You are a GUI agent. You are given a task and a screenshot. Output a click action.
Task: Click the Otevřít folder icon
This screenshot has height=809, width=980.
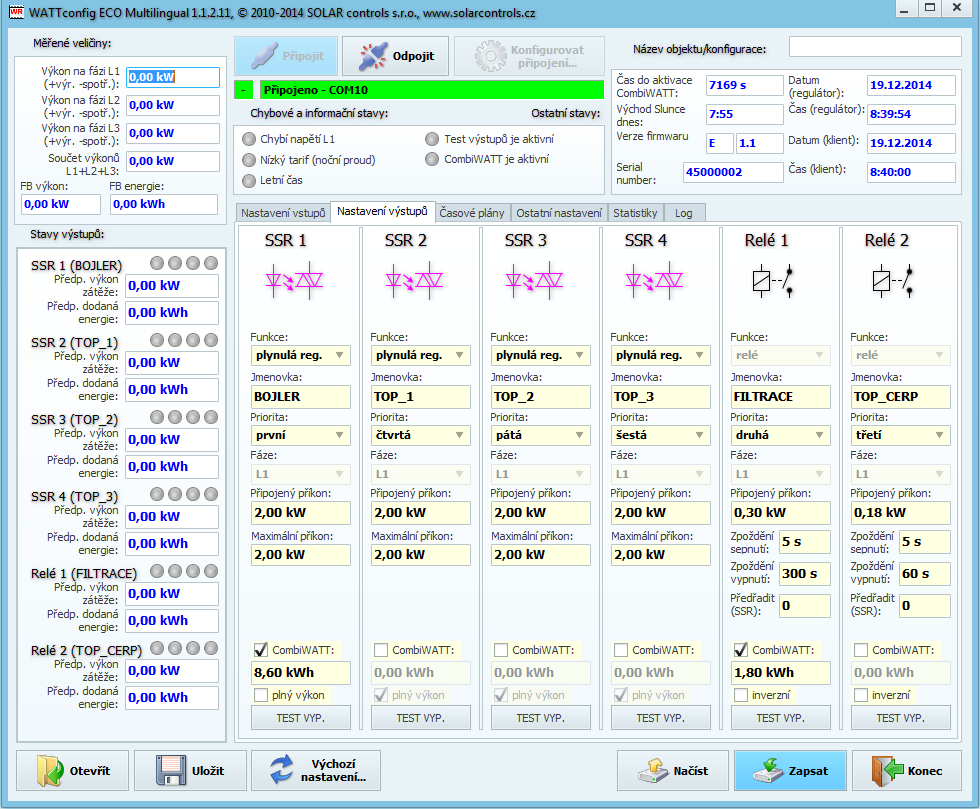[x=49, y=771]
